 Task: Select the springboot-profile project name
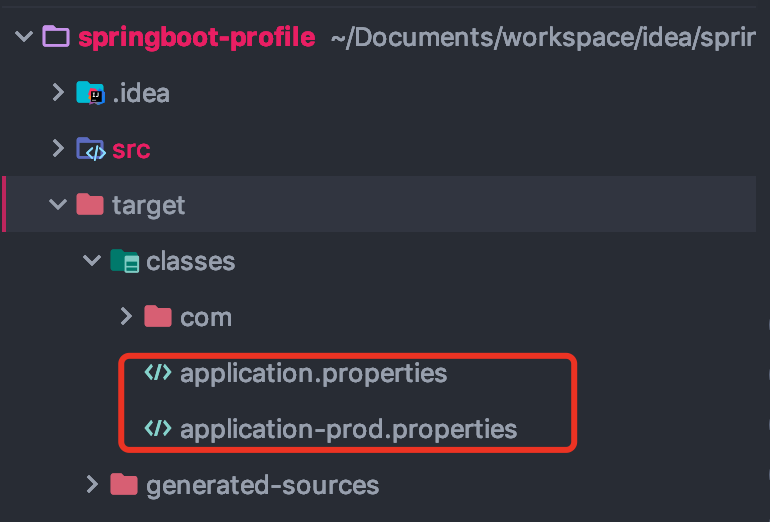tap(196, 38)
